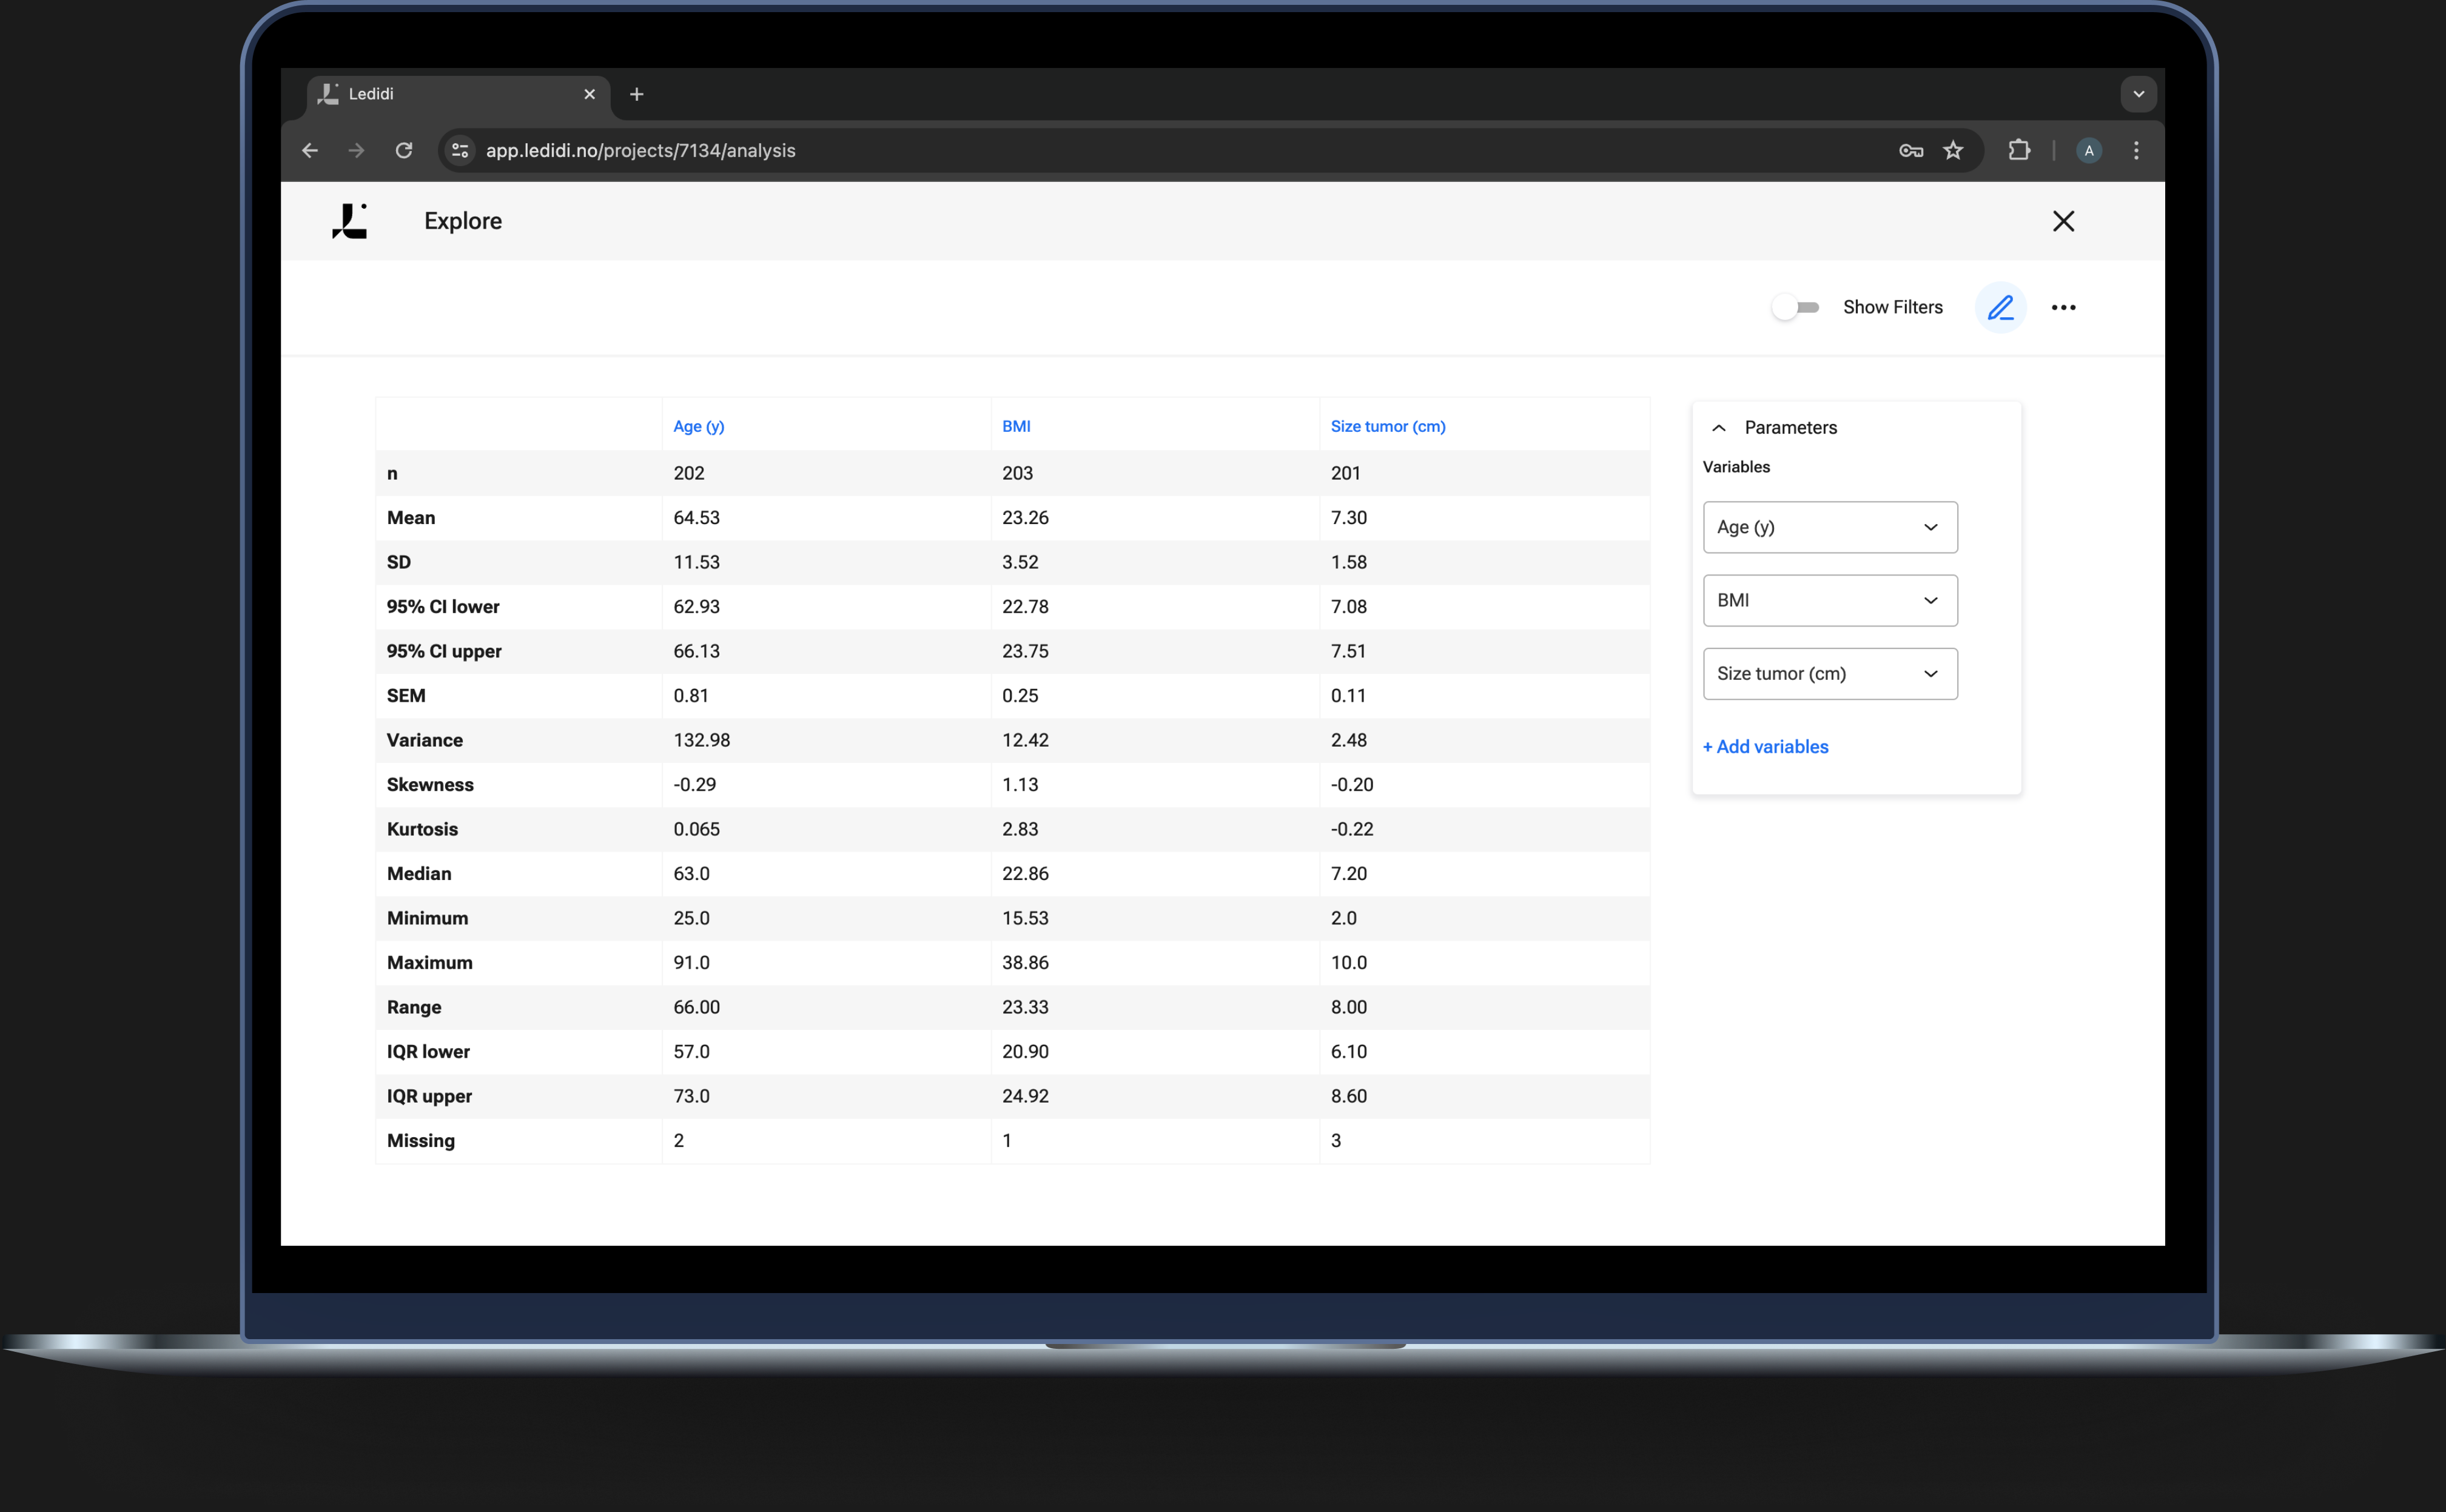
Task: Click the browser address bar URL
Action: (x=640, y=150)
